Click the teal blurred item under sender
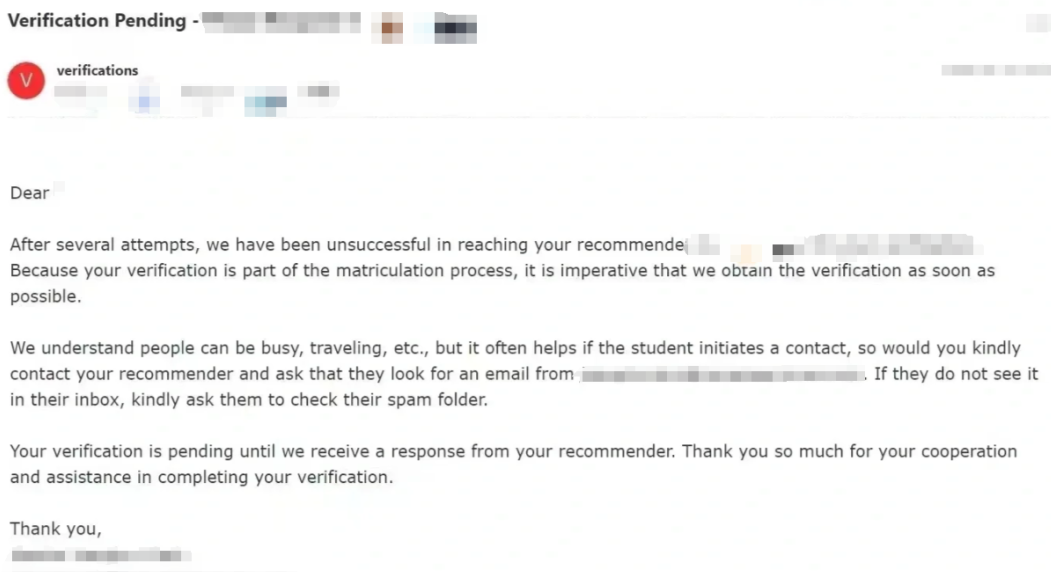The image size is (1051, 572). coord(265,103)
